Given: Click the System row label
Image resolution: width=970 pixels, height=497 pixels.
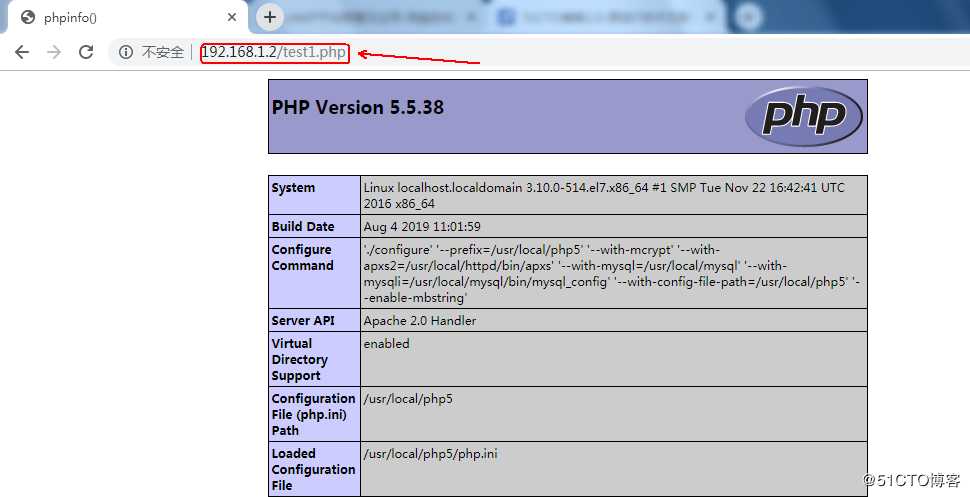Looking at the screenshot, I should click(293, 188).
